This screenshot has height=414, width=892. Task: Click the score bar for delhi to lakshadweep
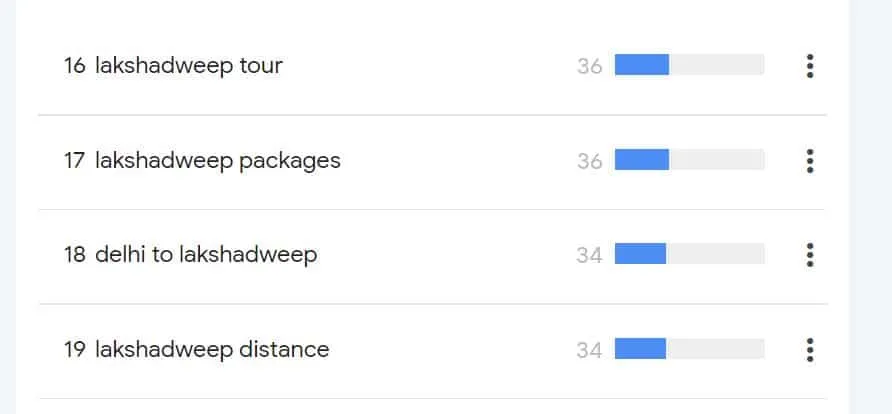coord(689,254)
